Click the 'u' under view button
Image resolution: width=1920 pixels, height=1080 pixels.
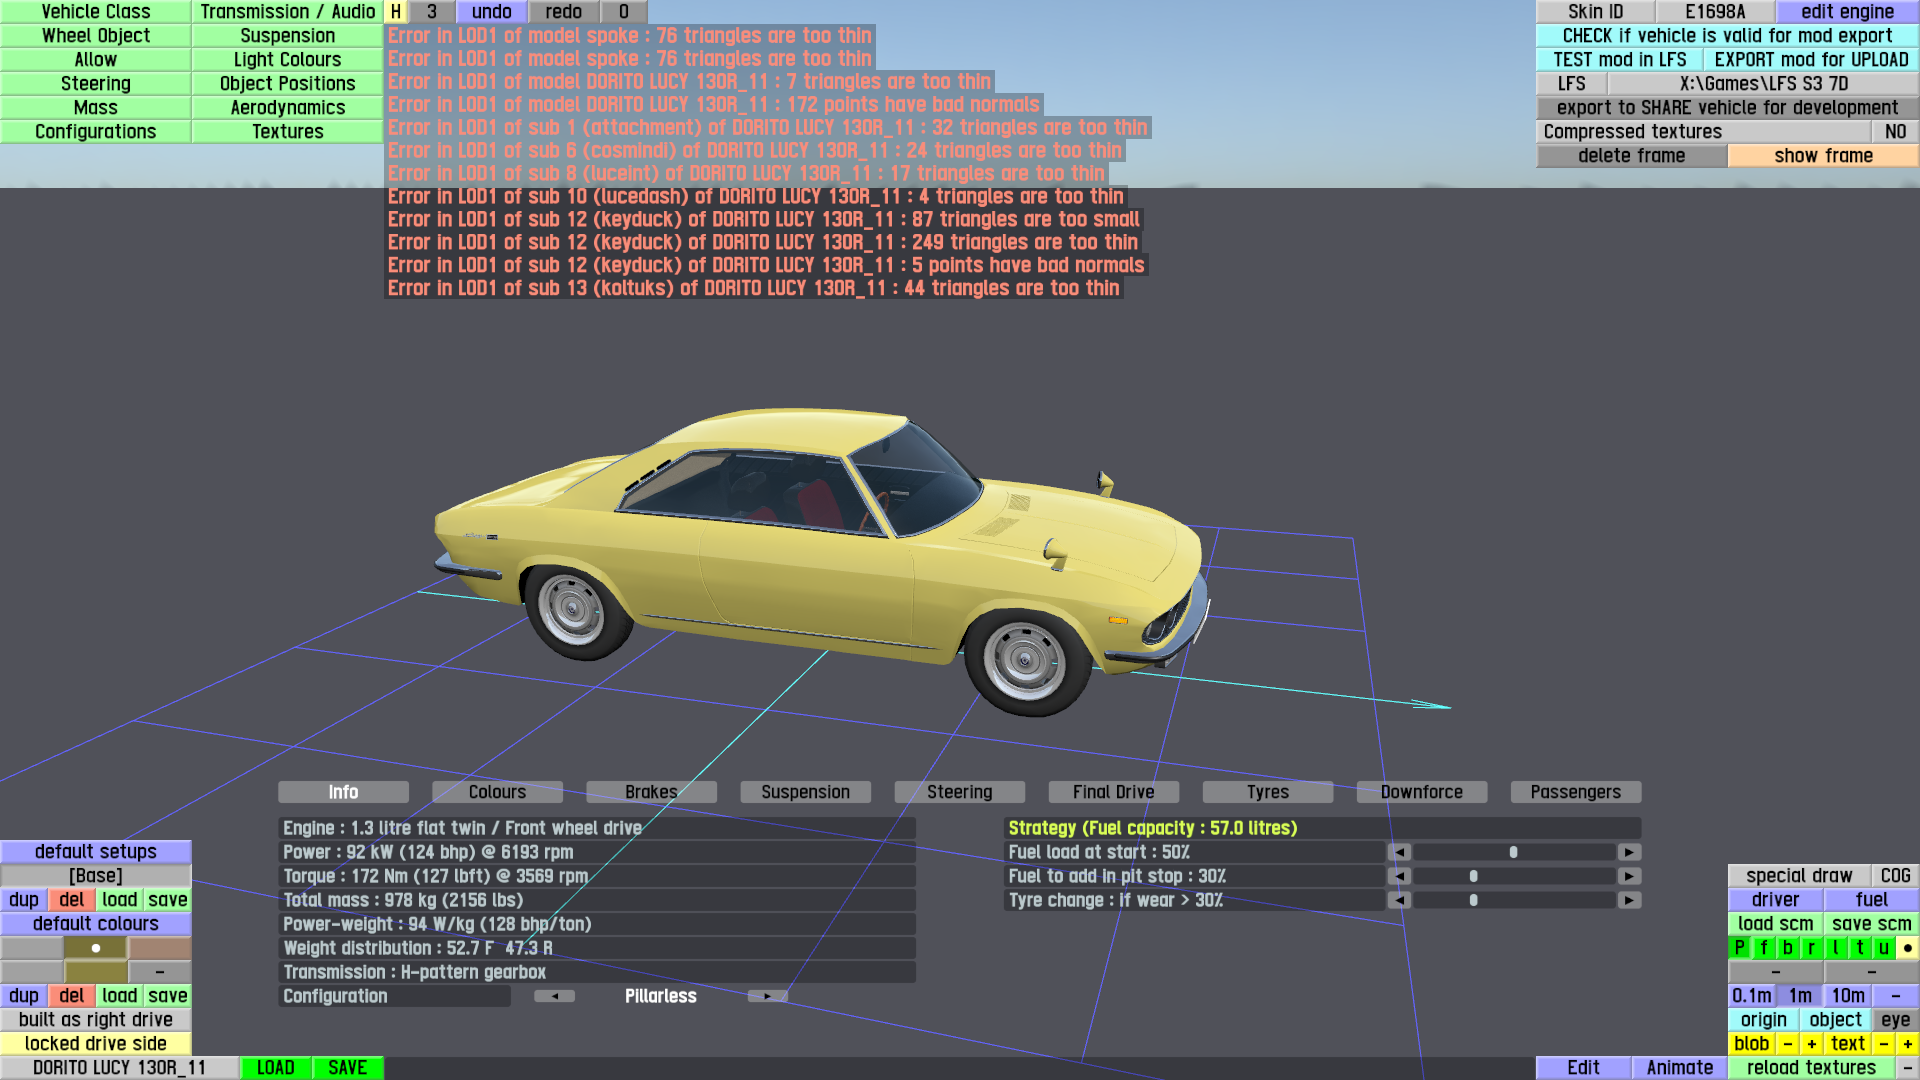coord(1884,948)
